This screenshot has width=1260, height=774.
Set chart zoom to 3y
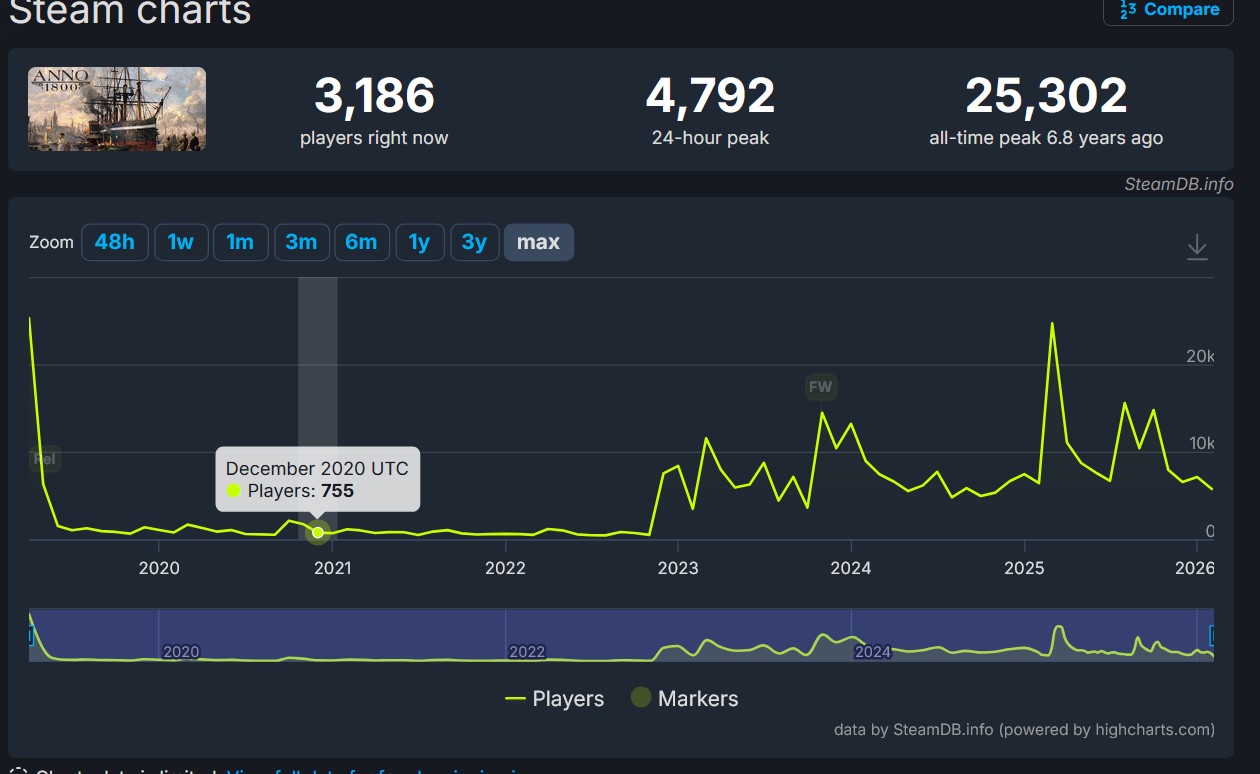click(474, 242)
